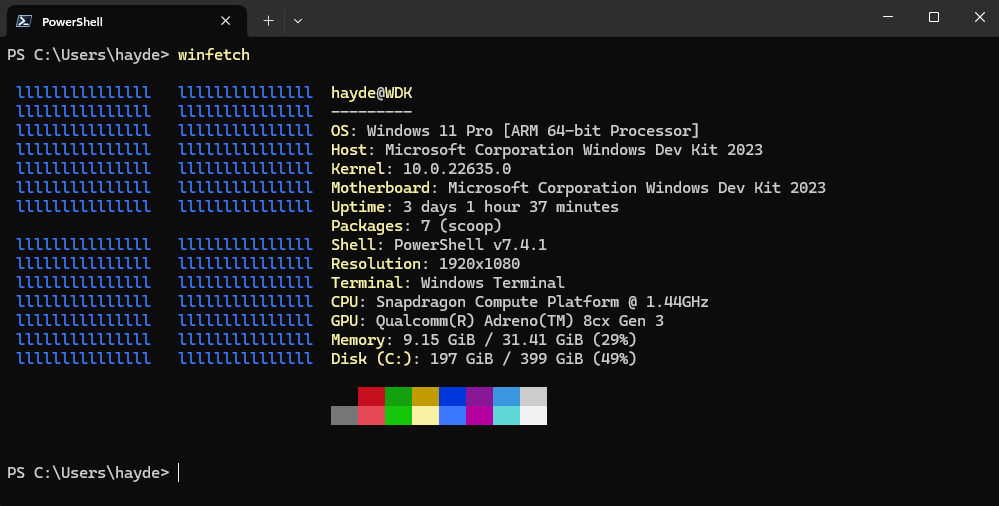This screenshot has height=506, width=999.
Task: Click the dark gray color block
Action: tap(345, 416)
